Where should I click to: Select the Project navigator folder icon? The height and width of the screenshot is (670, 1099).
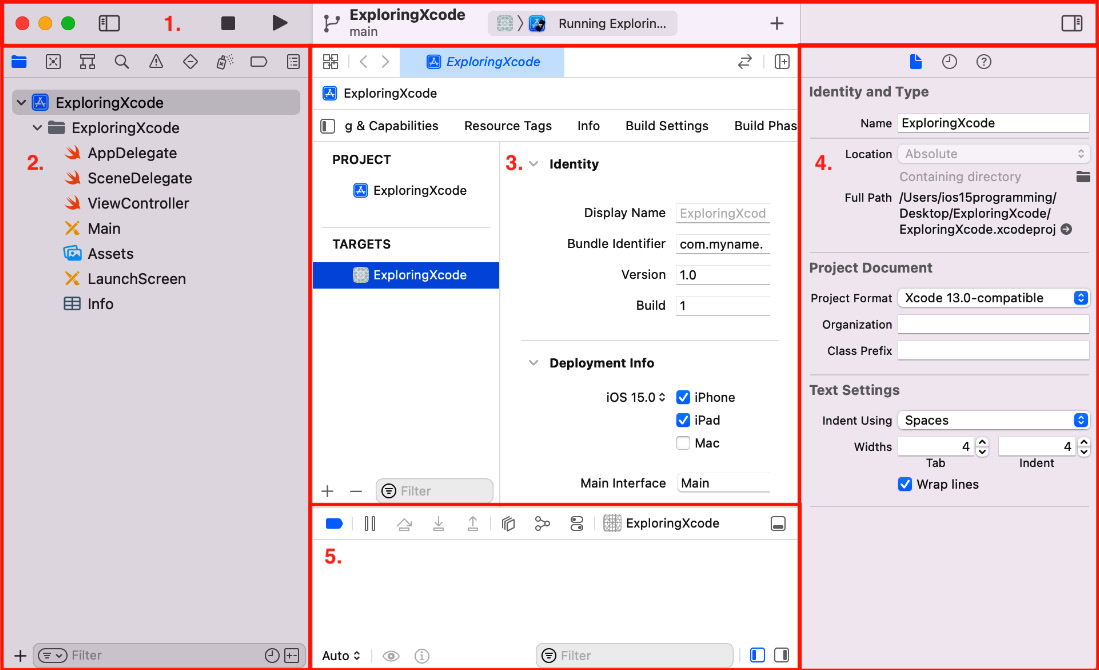tap(19, 62)
